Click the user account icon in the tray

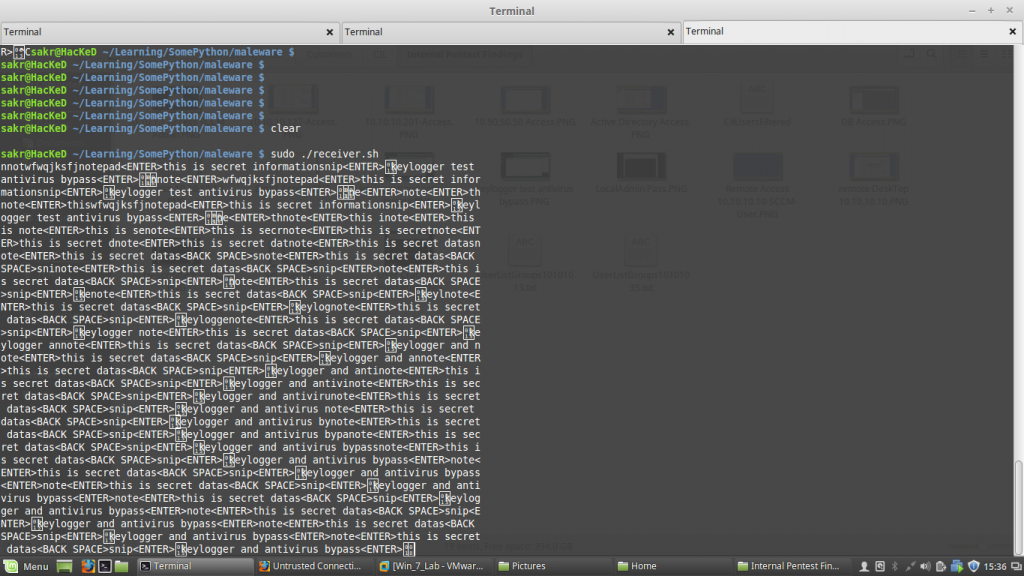864,566
